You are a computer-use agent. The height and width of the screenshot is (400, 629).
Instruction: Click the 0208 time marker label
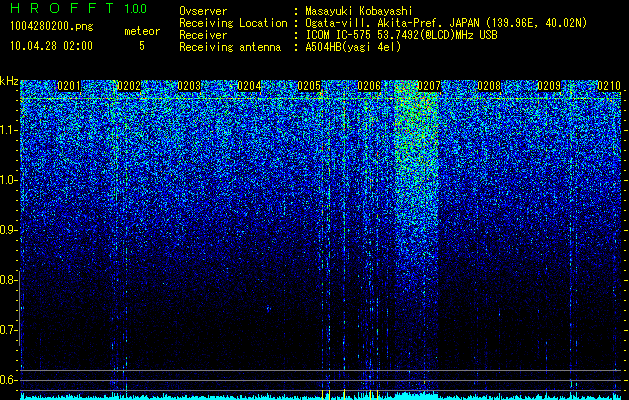(489, 86)
